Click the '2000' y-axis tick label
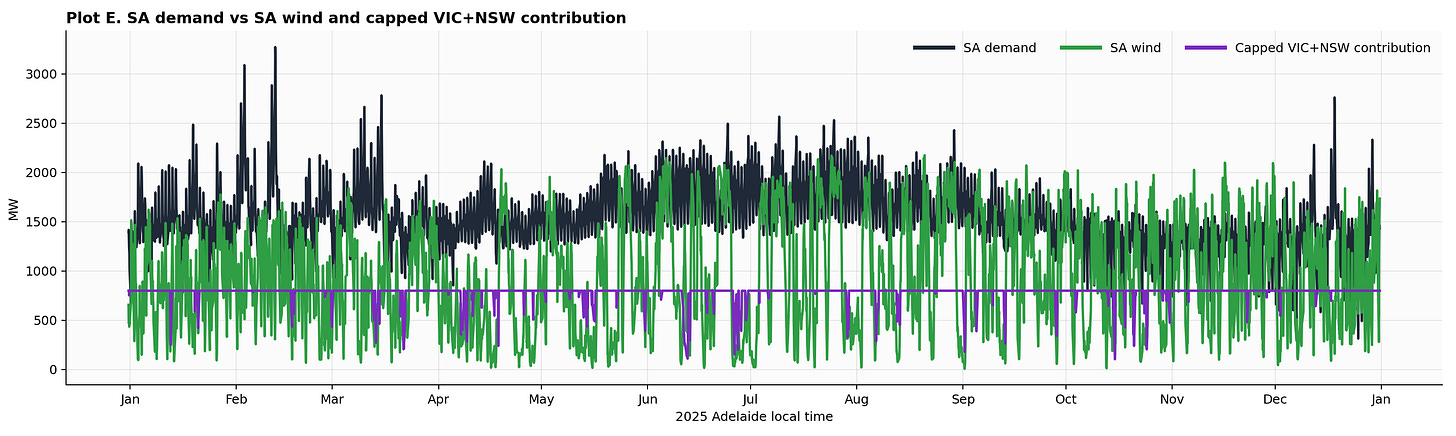The width and height of the screenshot is (1456, 436). tap(42, 173)
